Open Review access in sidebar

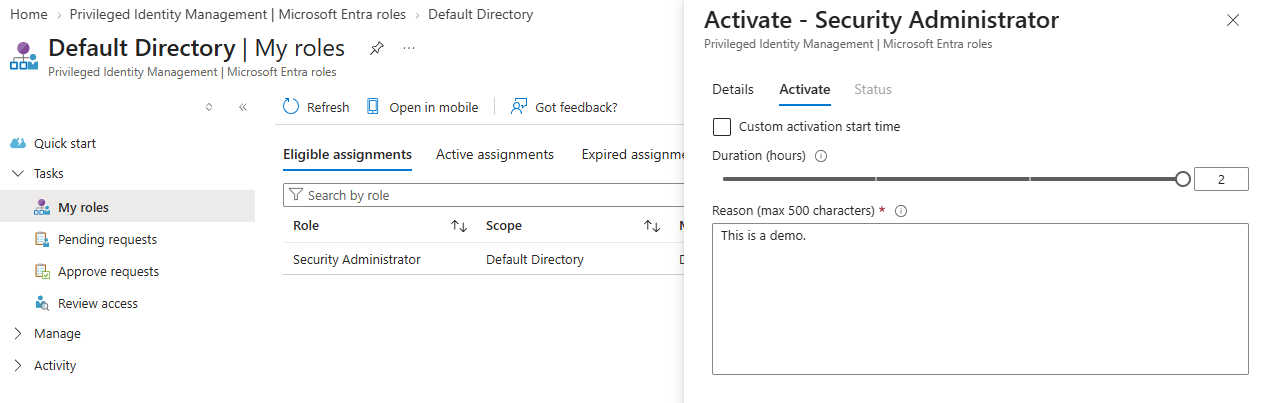(98, 303)
